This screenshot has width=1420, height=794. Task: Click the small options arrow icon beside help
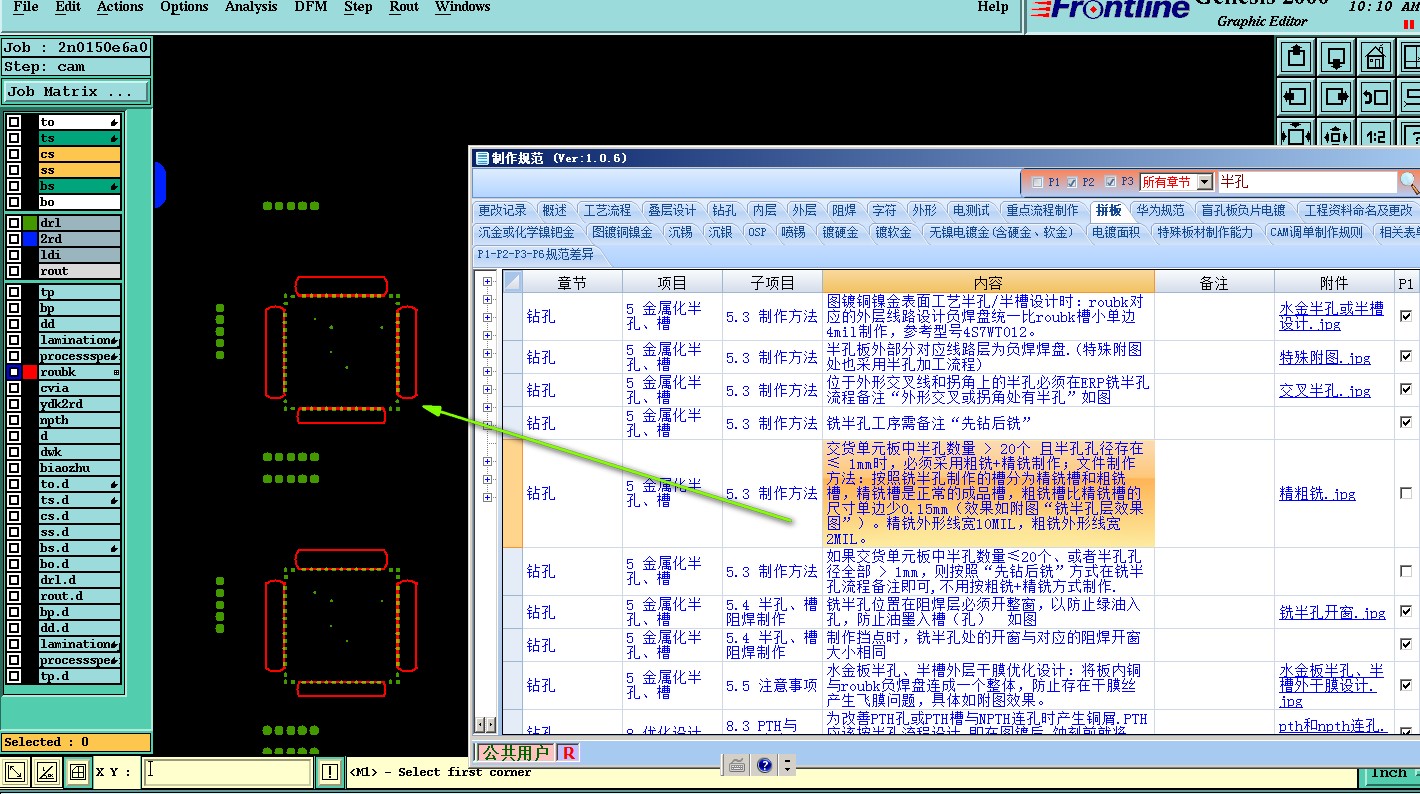[x=788, y=765]
